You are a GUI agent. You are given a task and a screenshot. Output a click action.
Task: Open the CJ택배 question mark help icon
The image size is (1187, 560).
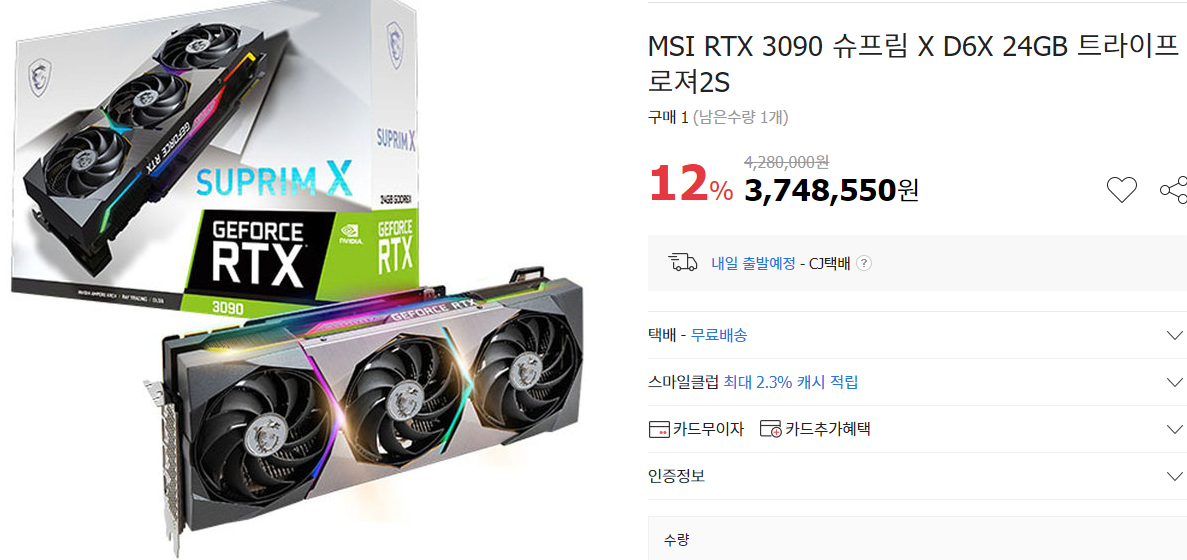865,263
